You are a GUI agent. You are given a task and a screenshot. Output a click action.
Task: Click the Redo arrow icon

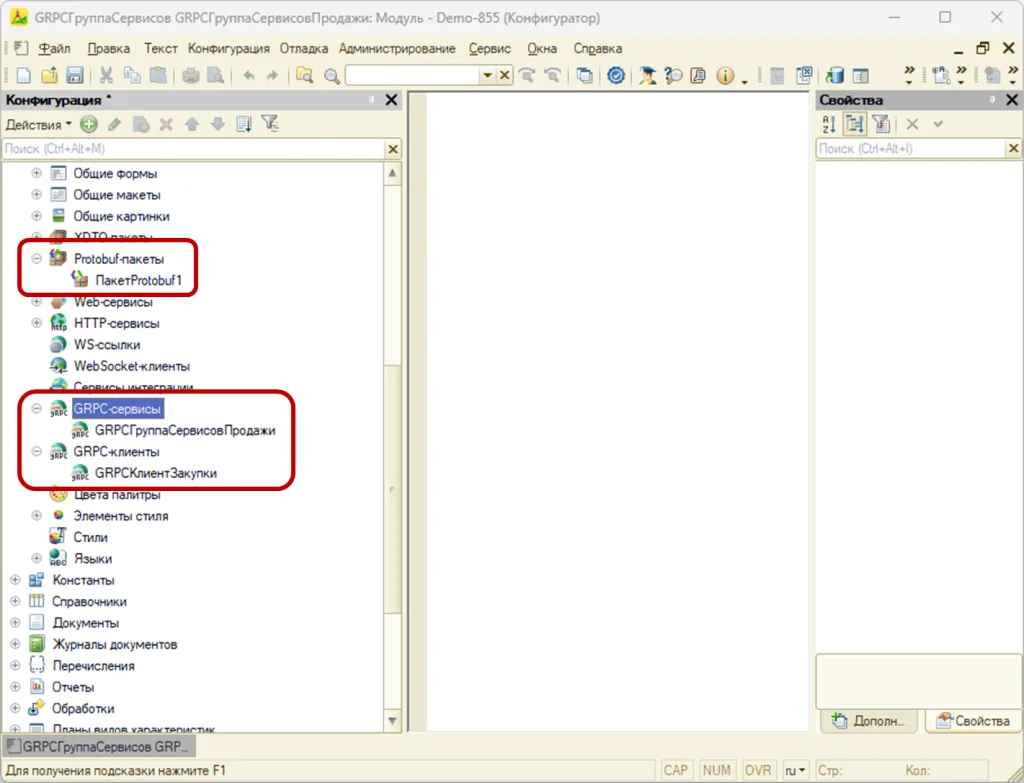(272, 76)
